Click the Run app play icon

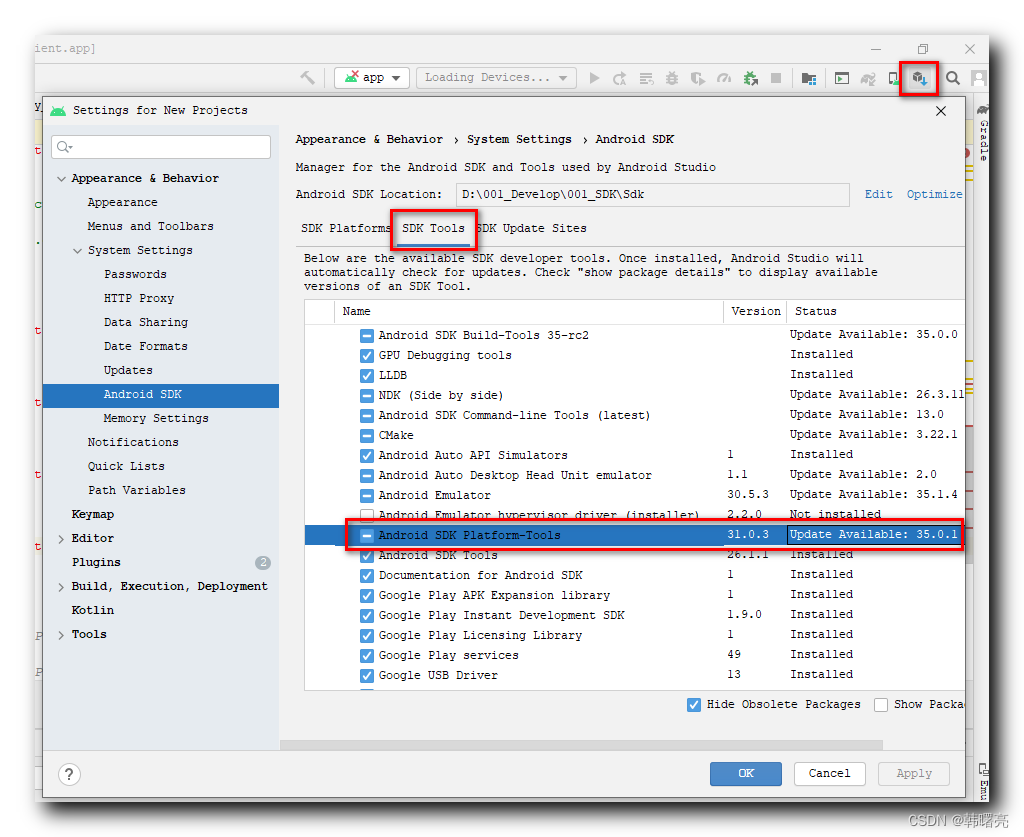(594, 78)
